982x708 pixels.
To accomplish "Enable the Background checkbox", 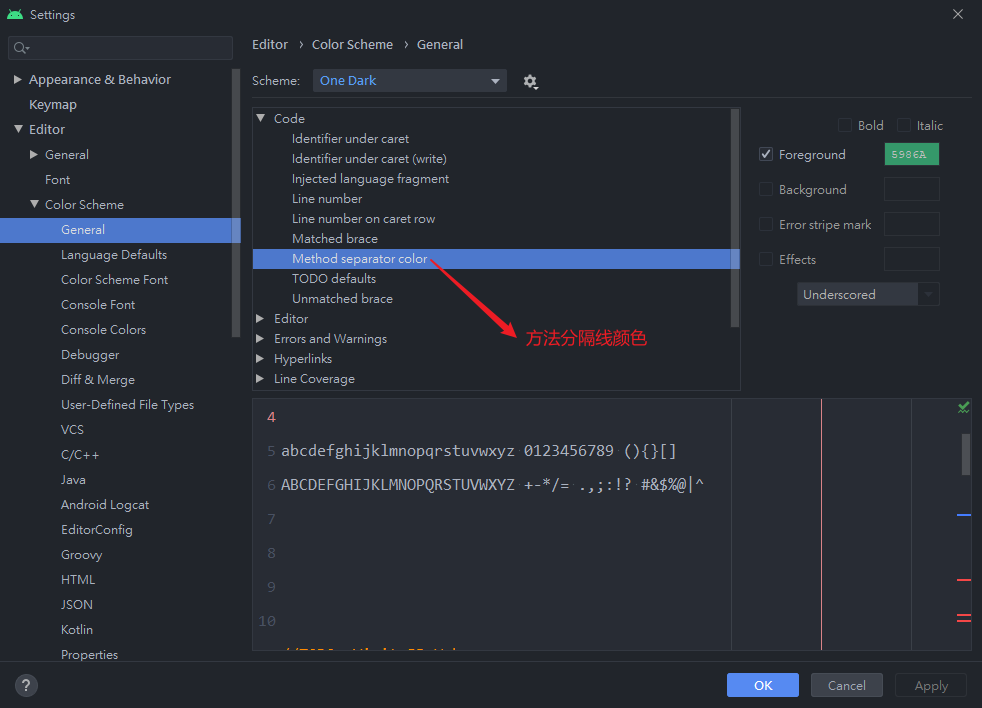I will point(766,189).
